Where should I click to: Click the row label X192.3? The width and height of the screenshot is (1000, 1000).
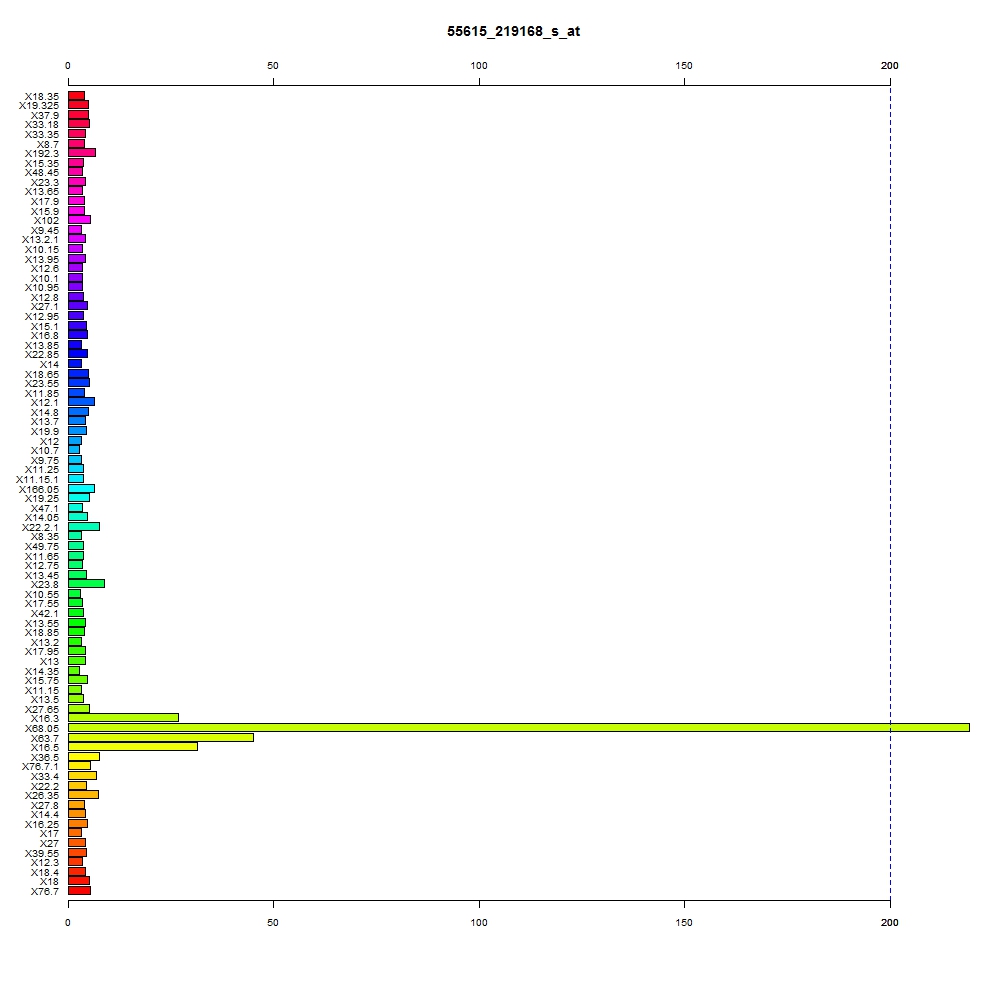[x=42, y=154]
